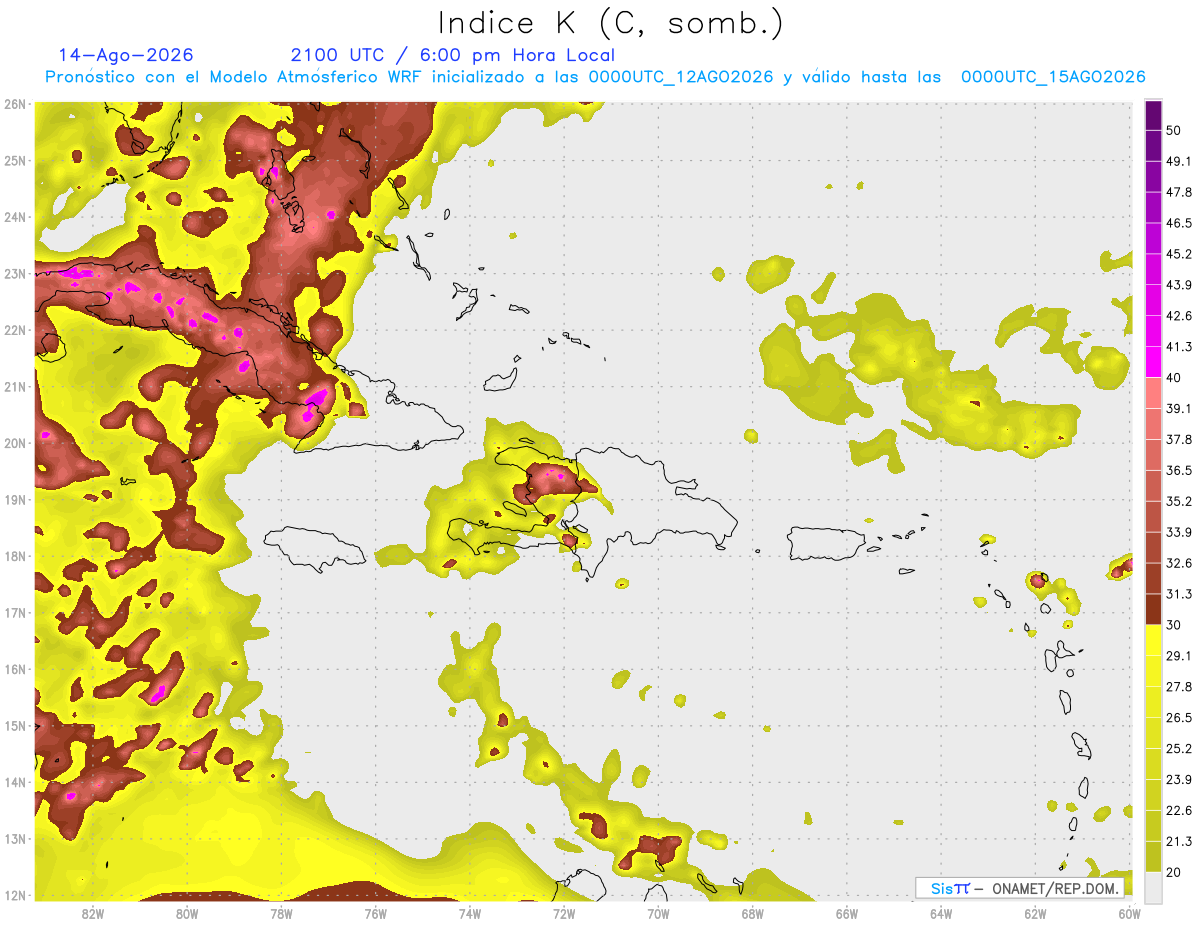
Task: Click the "21N" latitude label
Action: tap(15, 386)
